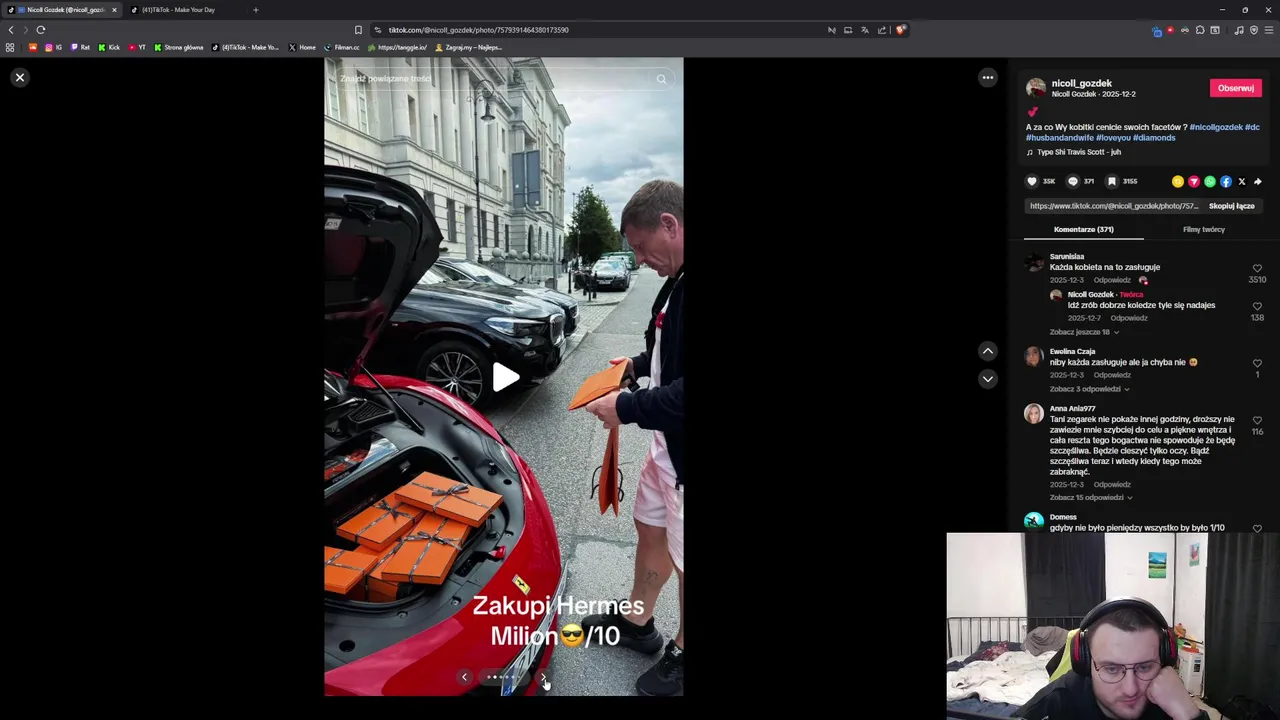Like Ewelina Czaja's comment
The height and width of the screenshot is (720, 1280).
1257,363
